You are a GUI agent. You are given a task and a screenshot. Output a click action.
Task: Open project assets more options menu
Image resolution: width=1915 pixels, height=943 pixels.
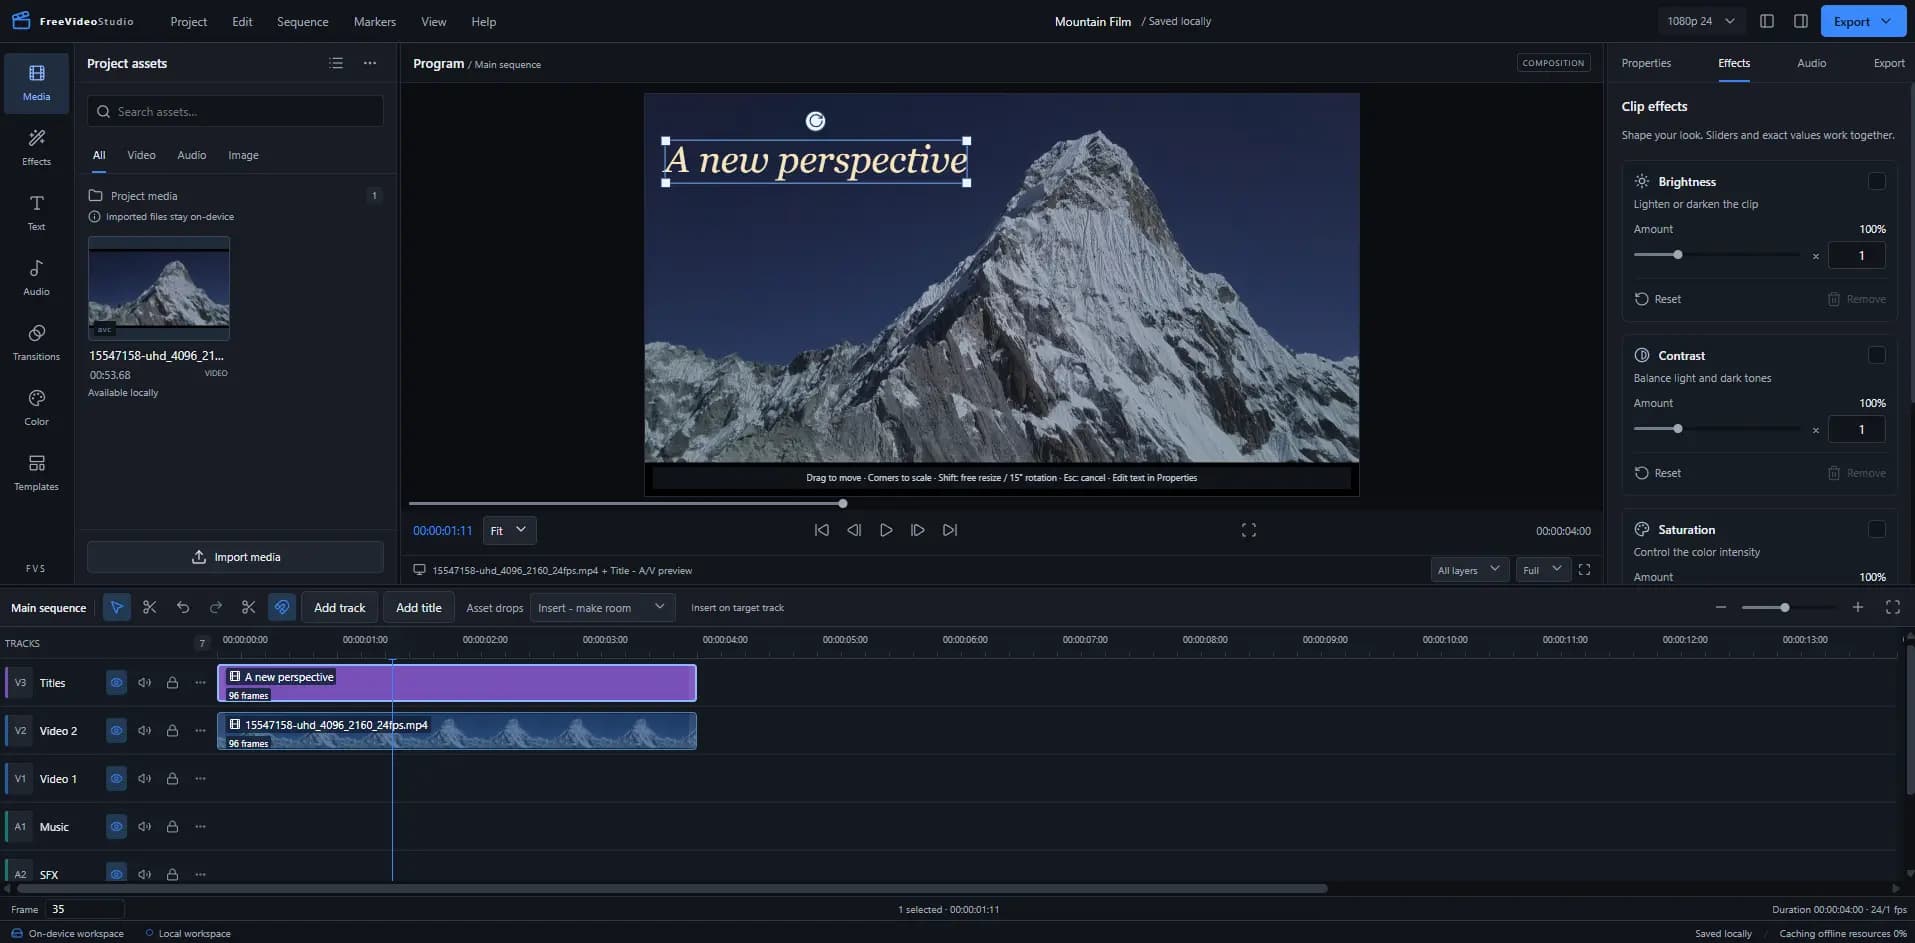click(x=370, y=63)
